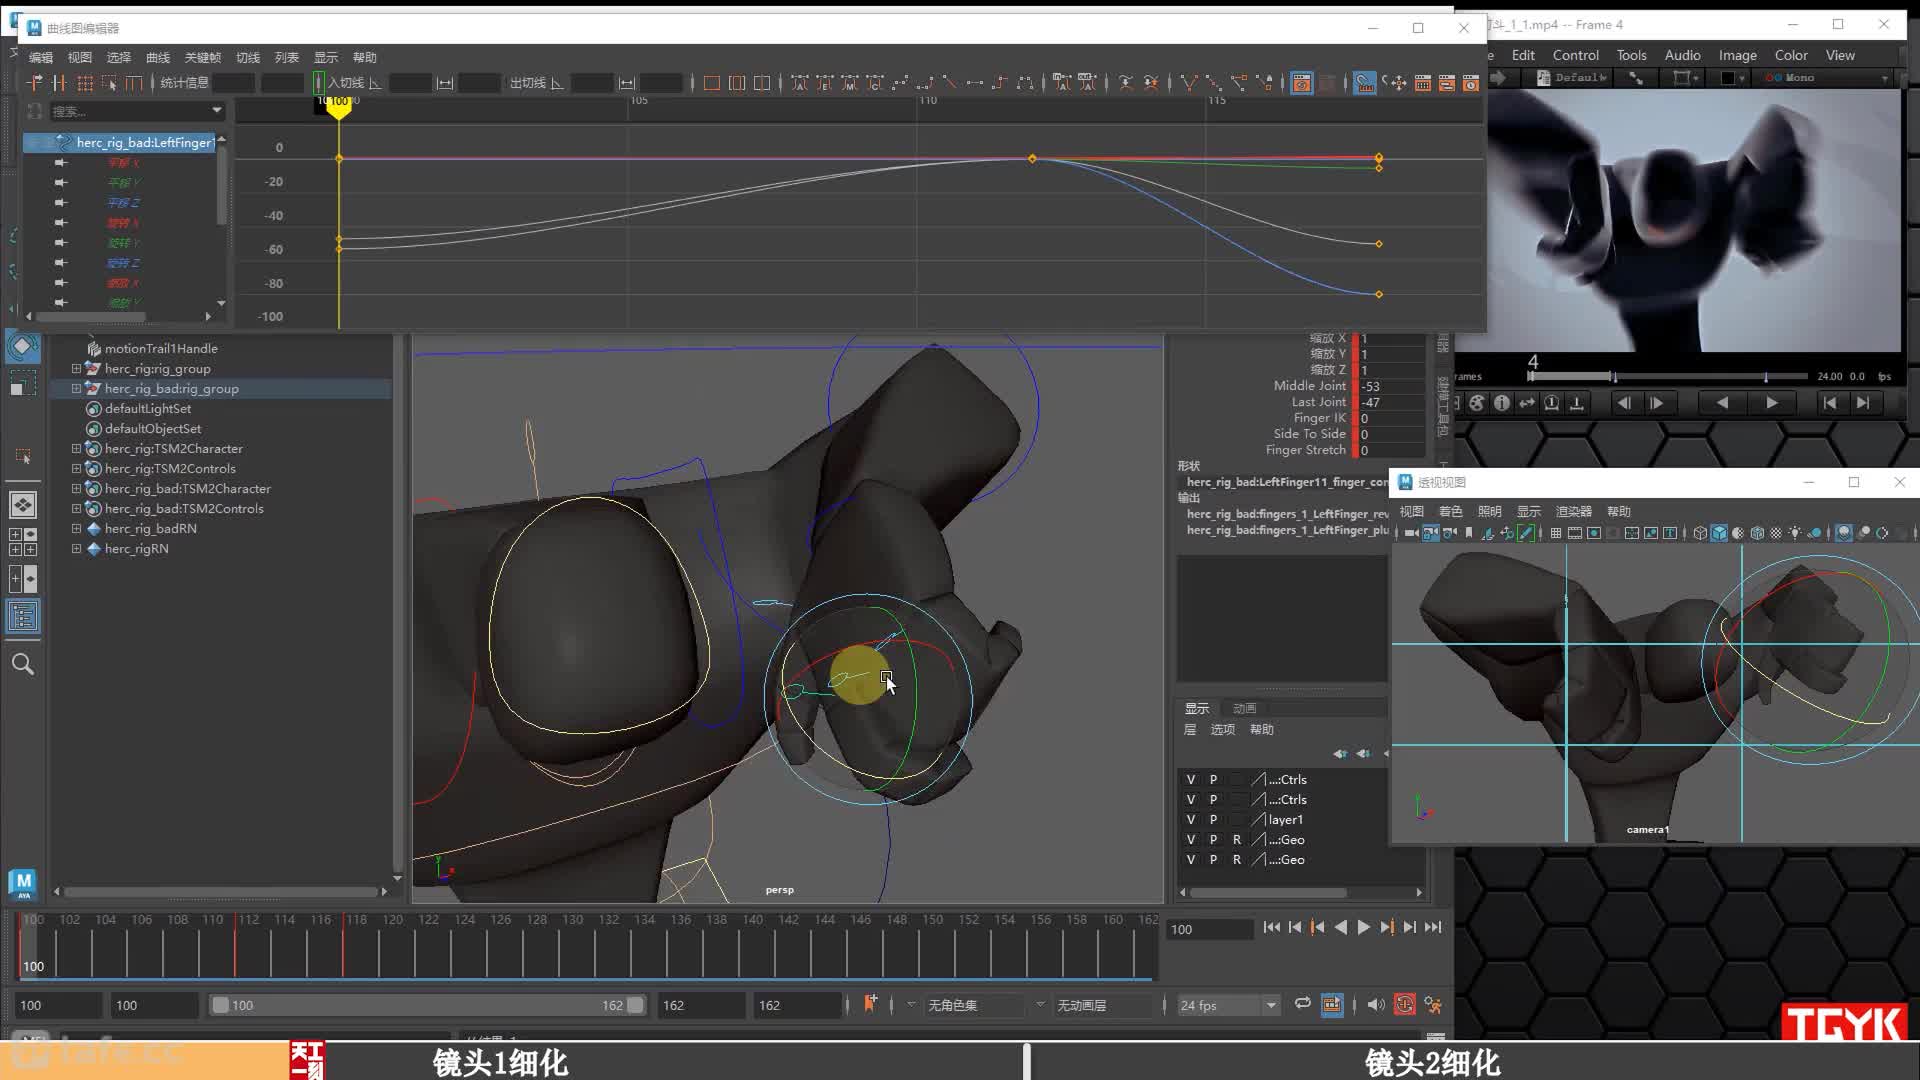Toggle cached playback button
1920x1080 pixels.
[1332, 1004]
